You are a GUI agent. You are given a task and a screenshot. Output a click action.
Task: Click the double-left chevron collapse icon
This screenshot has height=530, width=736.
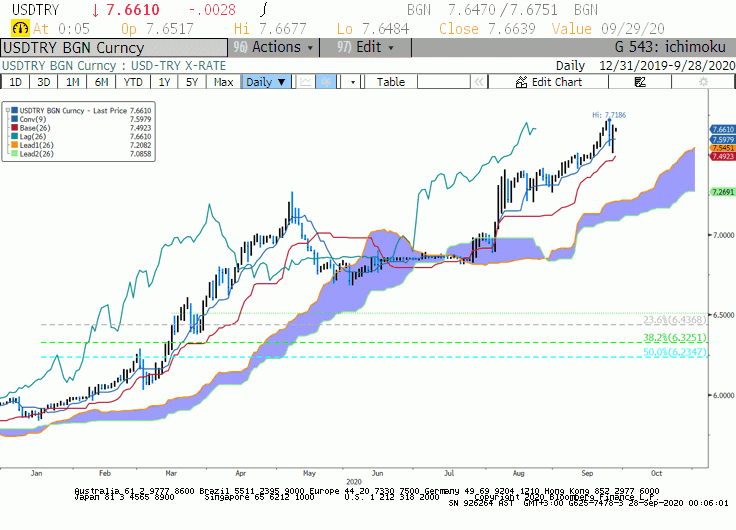coord(479,82)
